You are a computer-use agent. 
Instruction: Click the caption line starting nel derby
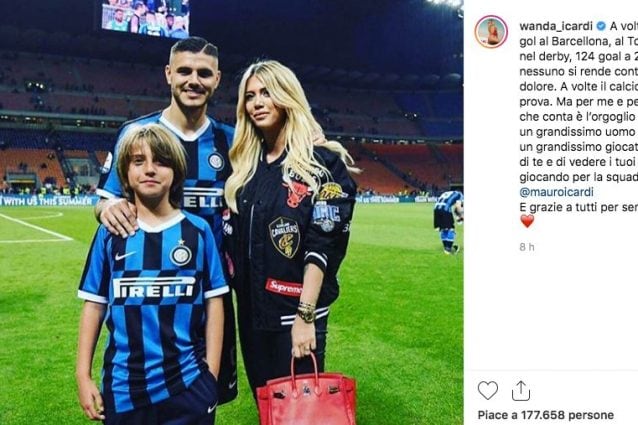(x=579, y=57)
